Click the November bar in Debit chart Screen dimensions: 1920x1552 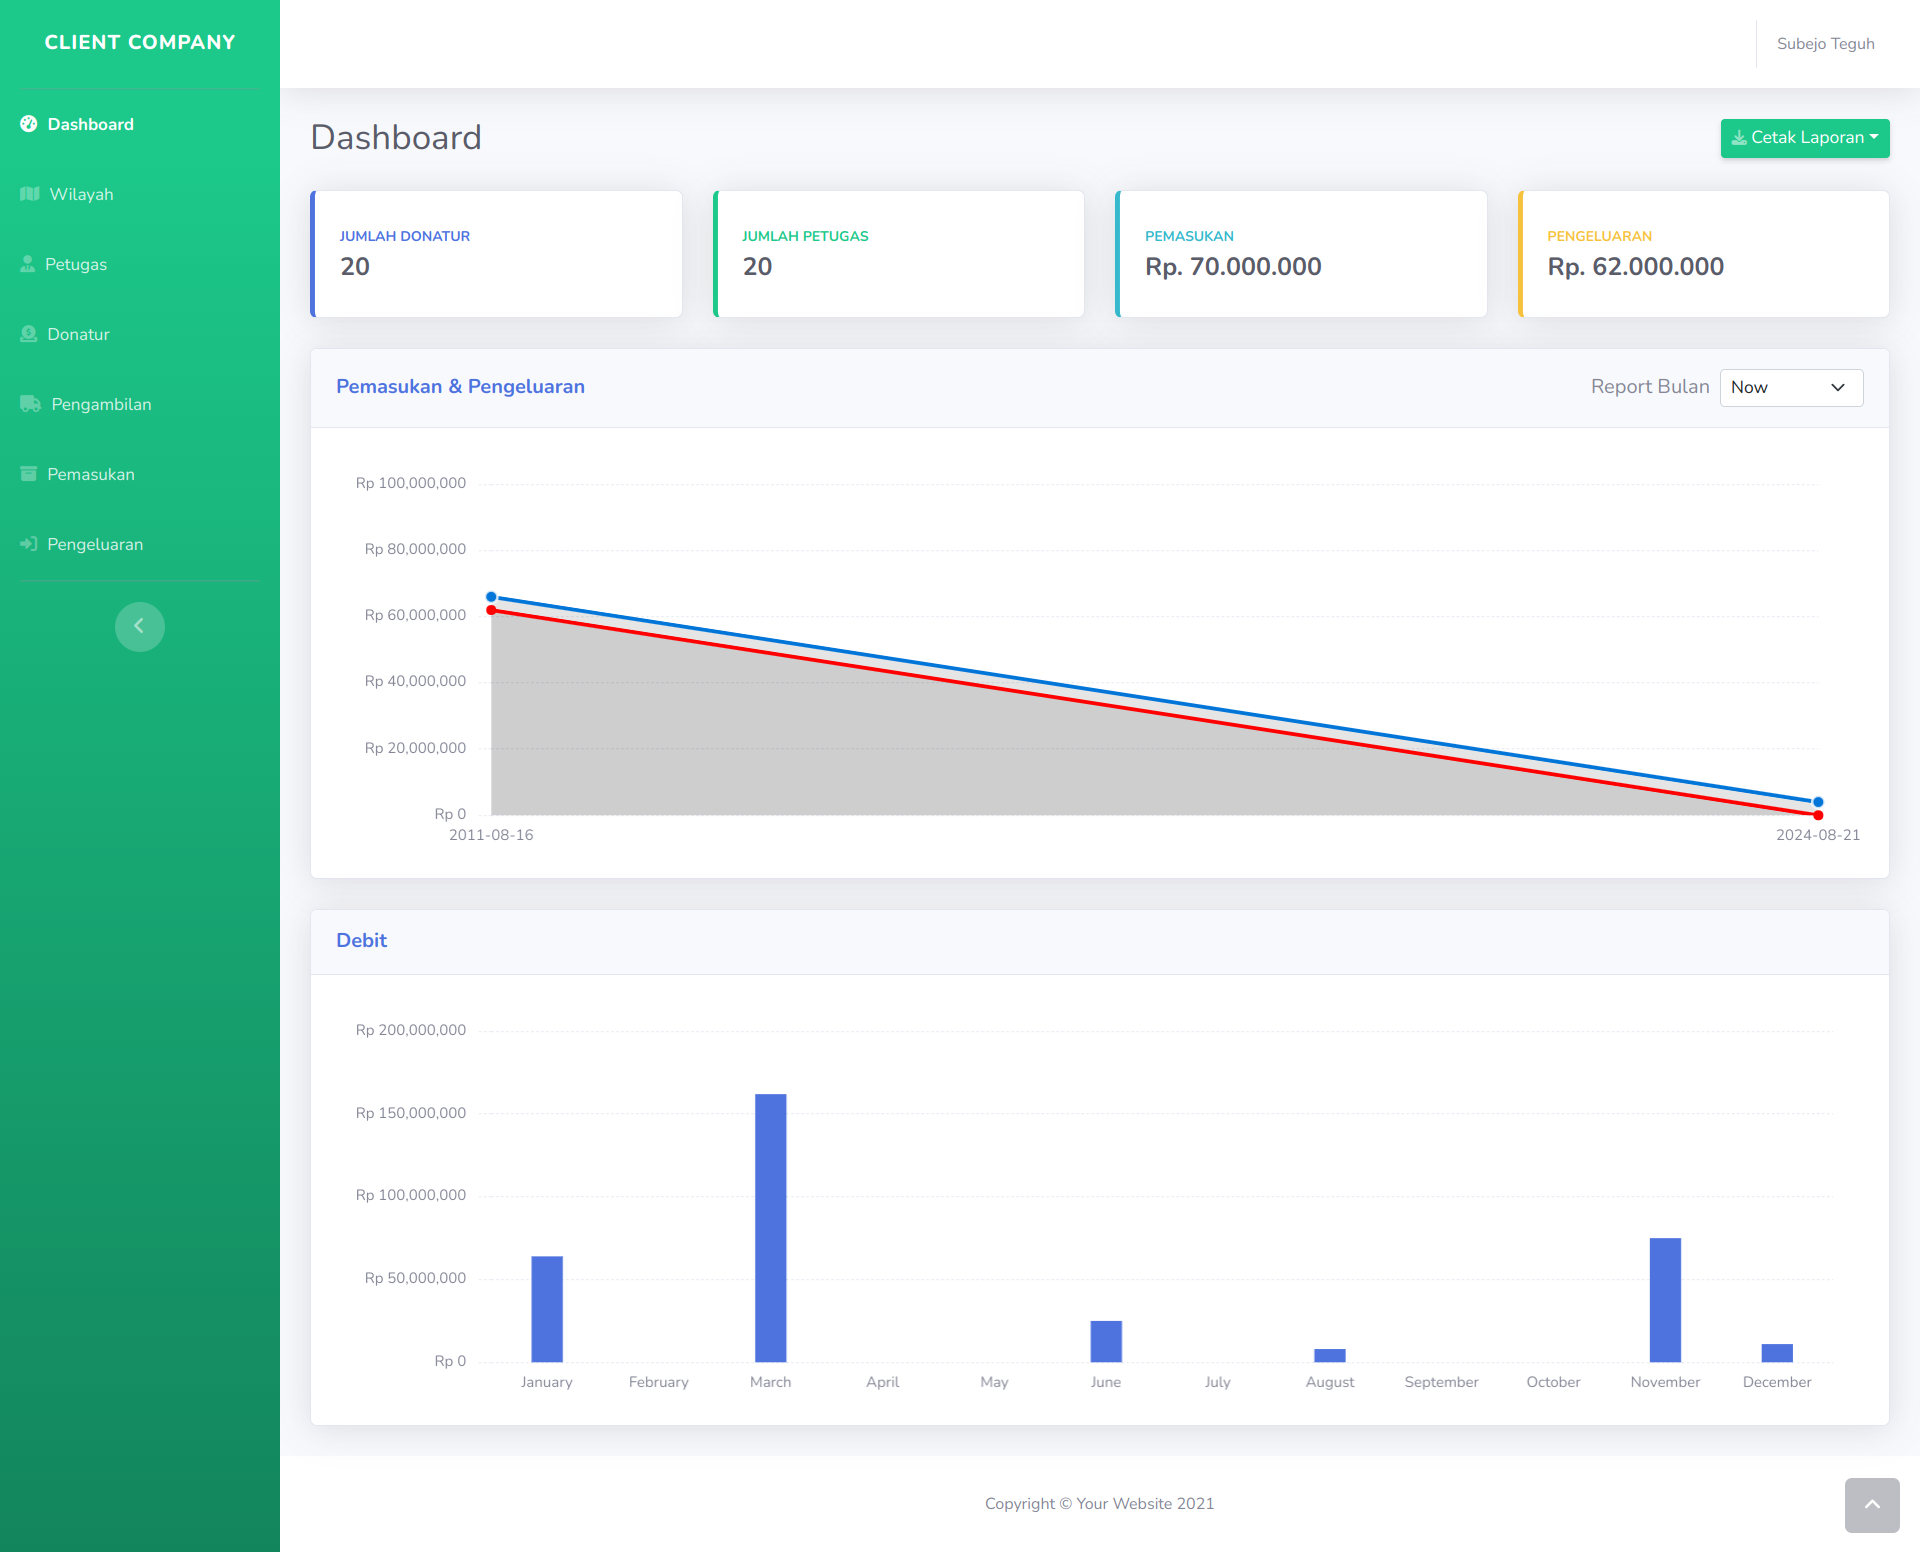[1665, 1300]
